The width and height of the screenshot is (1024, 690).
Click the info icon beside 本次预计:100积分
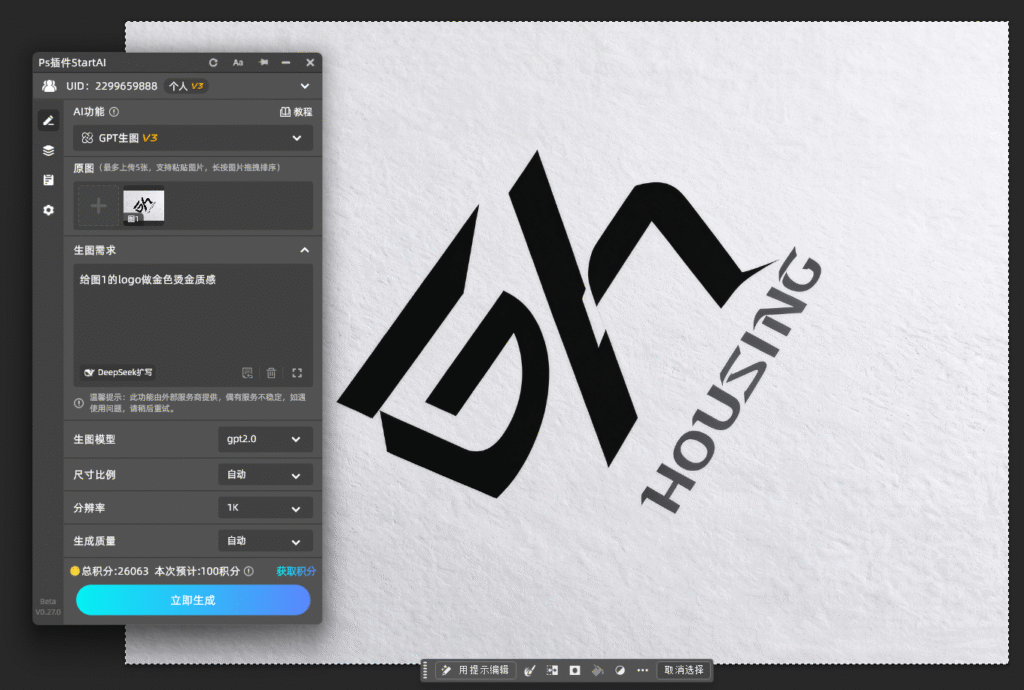[249, 571]
